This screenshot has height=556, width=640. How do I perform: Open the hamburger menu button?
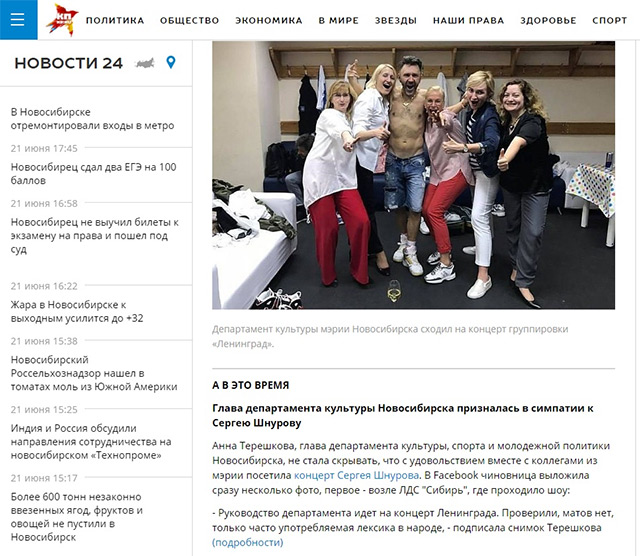click(18, 20)
